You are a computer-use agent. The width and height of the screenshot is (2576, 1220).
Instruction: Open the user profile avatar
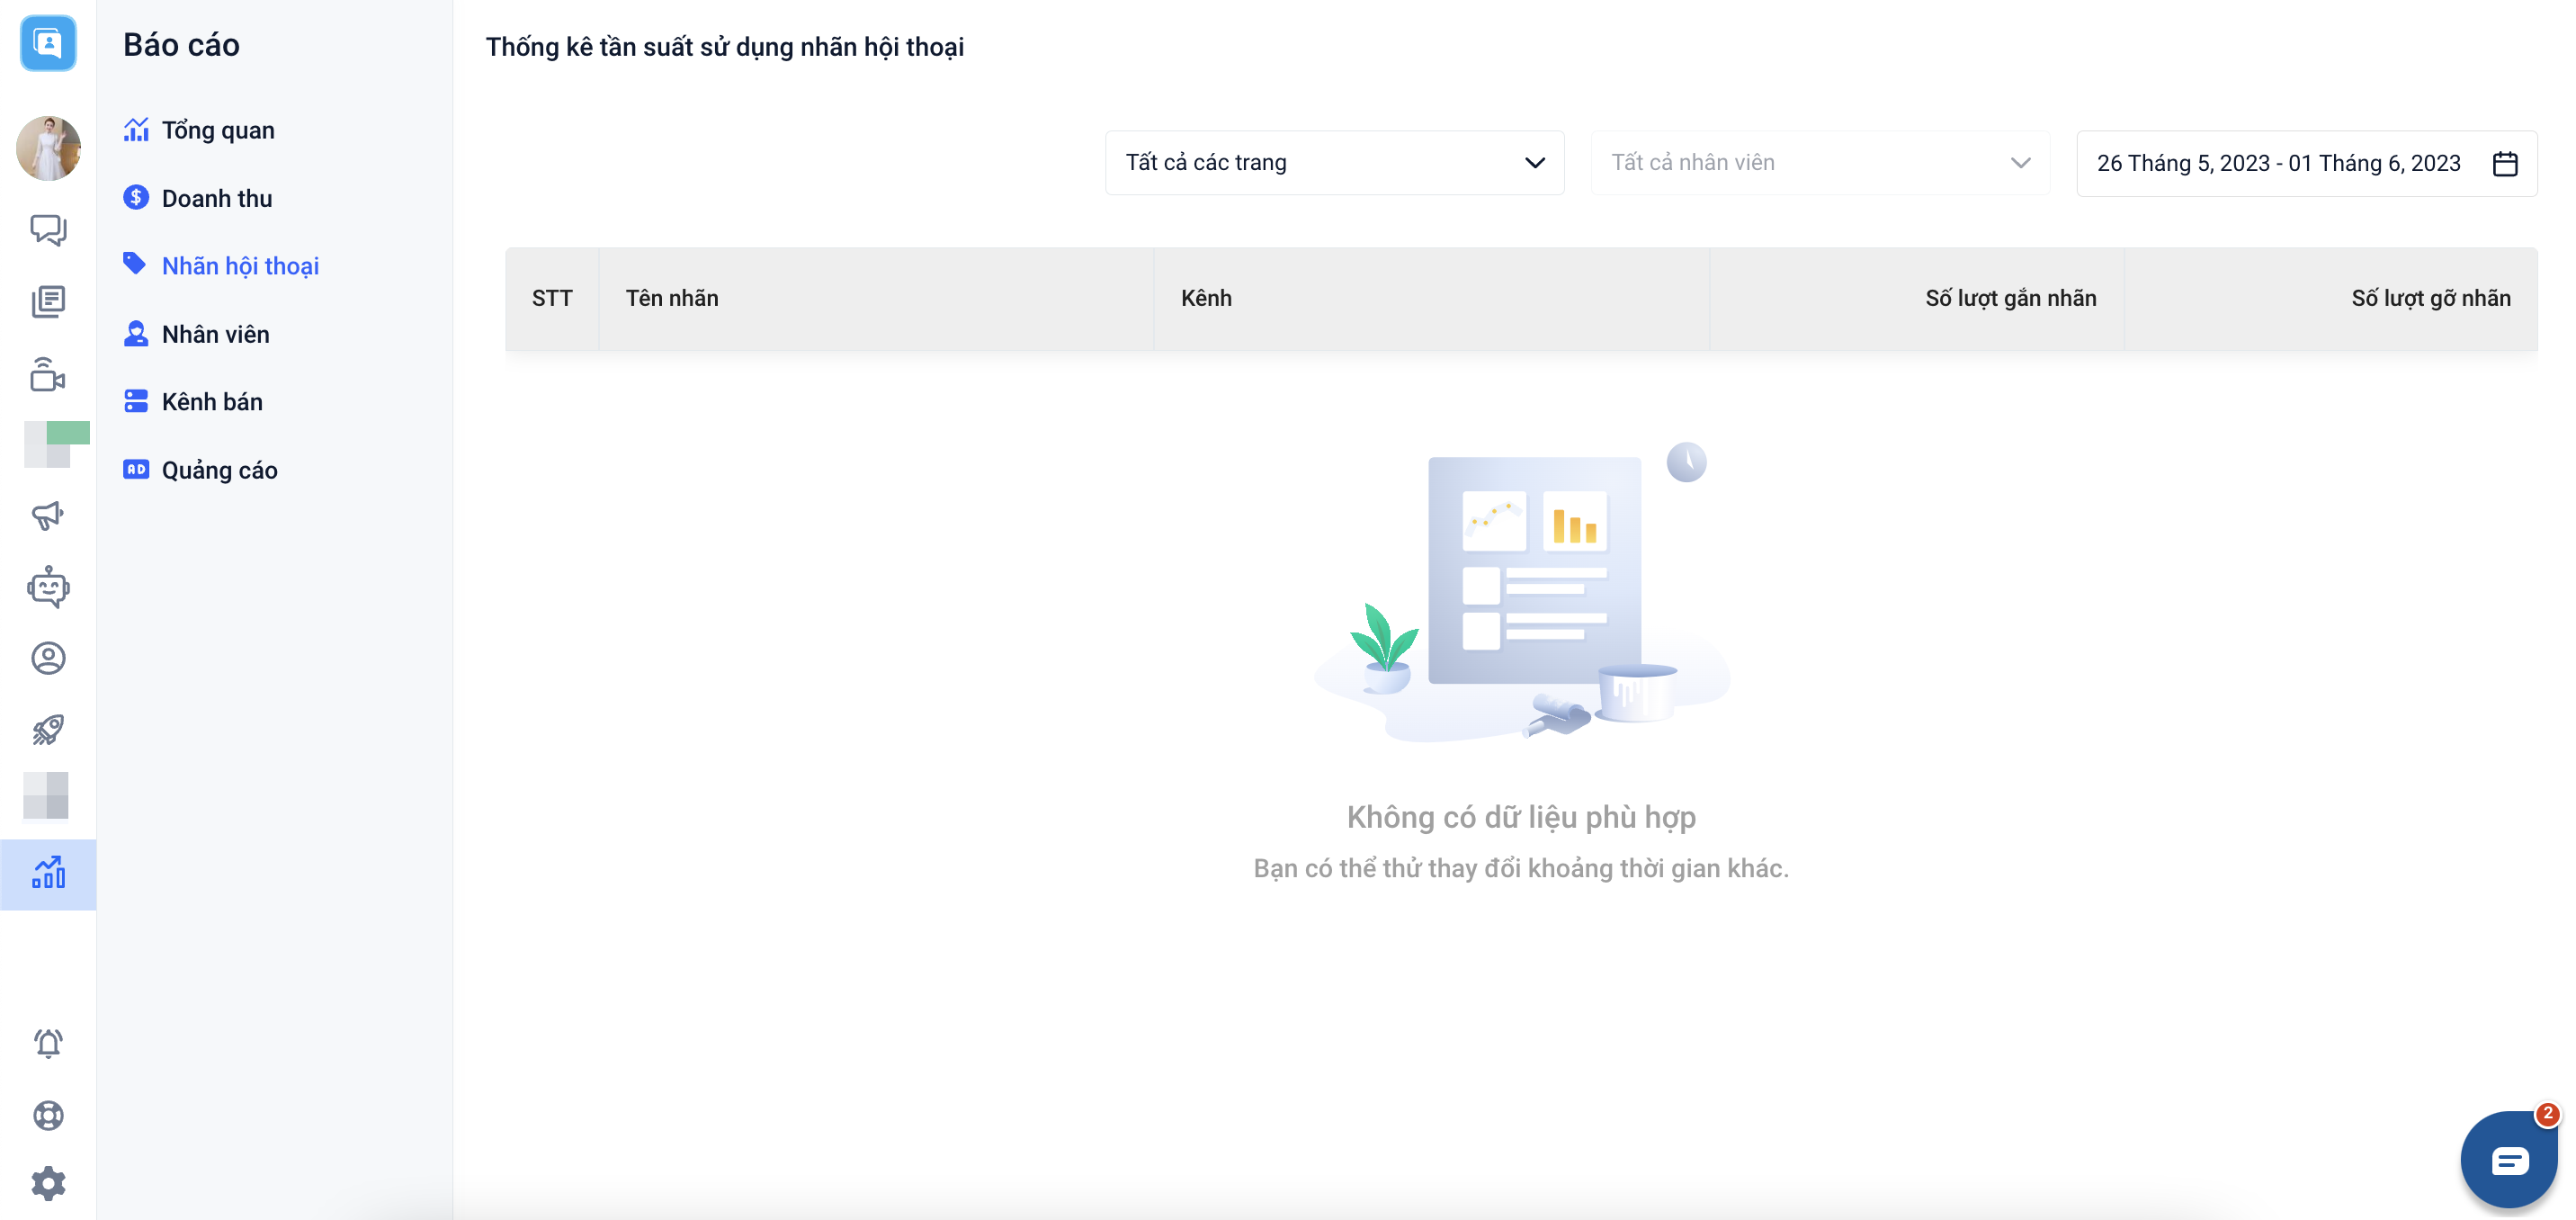pos(48,148)
